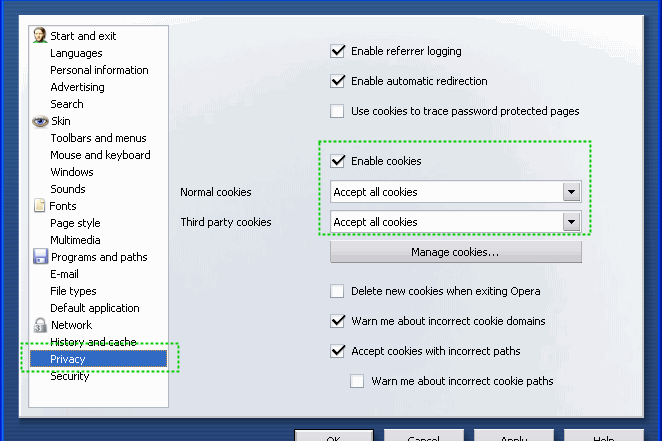662x441 pixels.
Task: Open the Security preferences section
Action: pos(70,376)
